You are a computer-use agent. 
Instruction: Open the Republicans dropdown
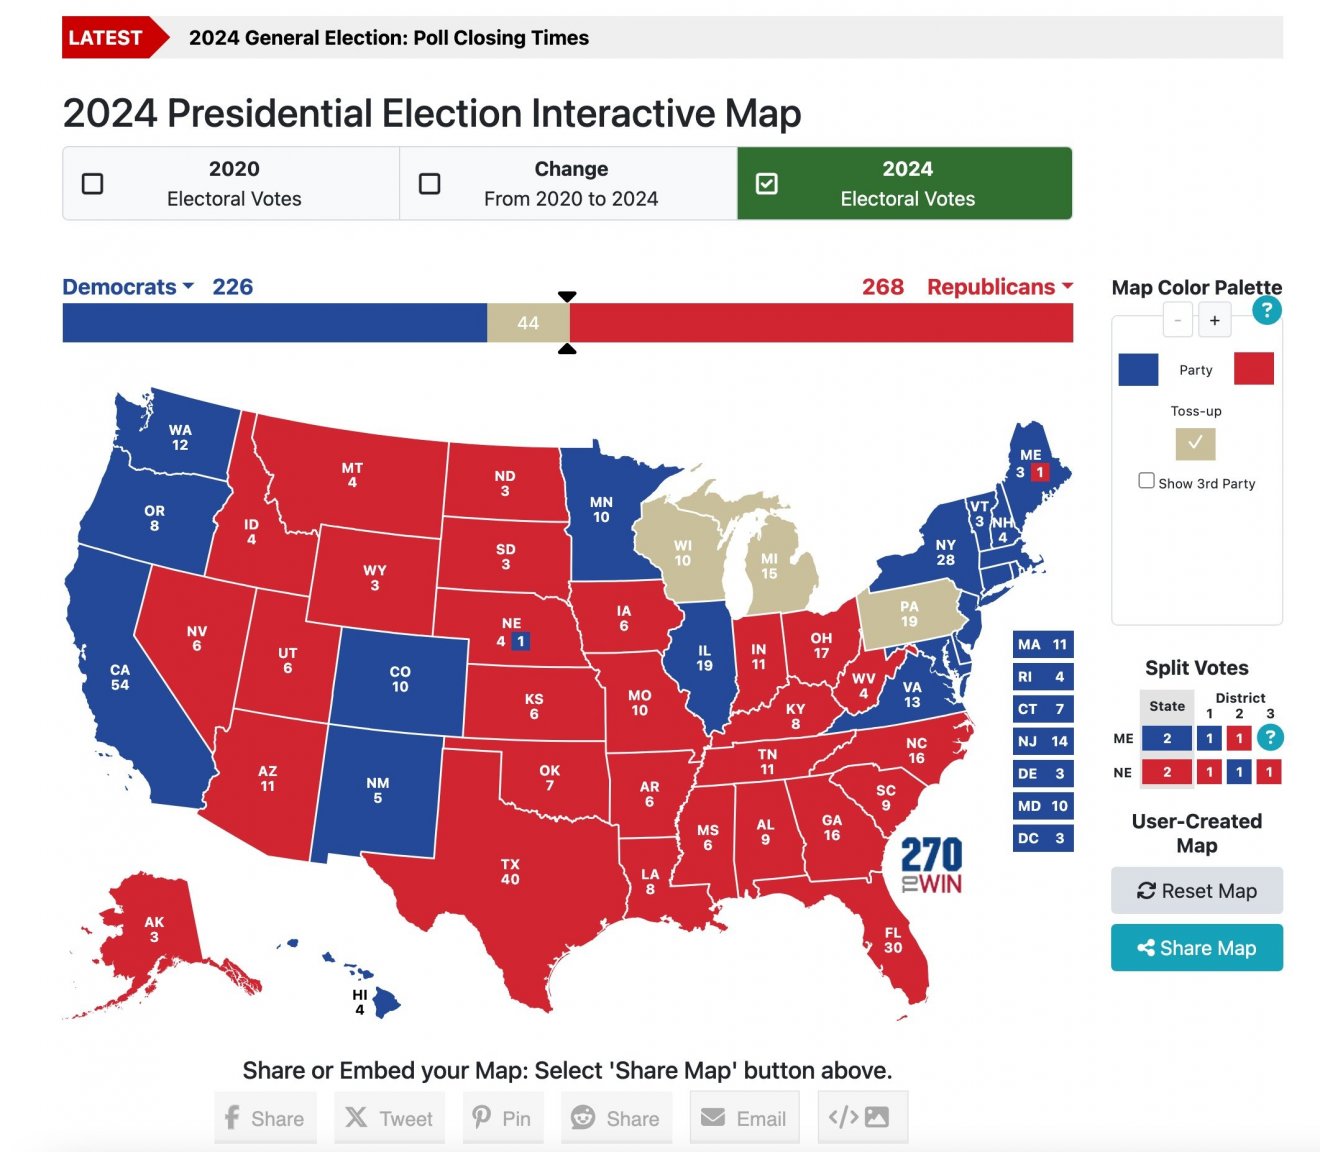[x=1000, y=287]
